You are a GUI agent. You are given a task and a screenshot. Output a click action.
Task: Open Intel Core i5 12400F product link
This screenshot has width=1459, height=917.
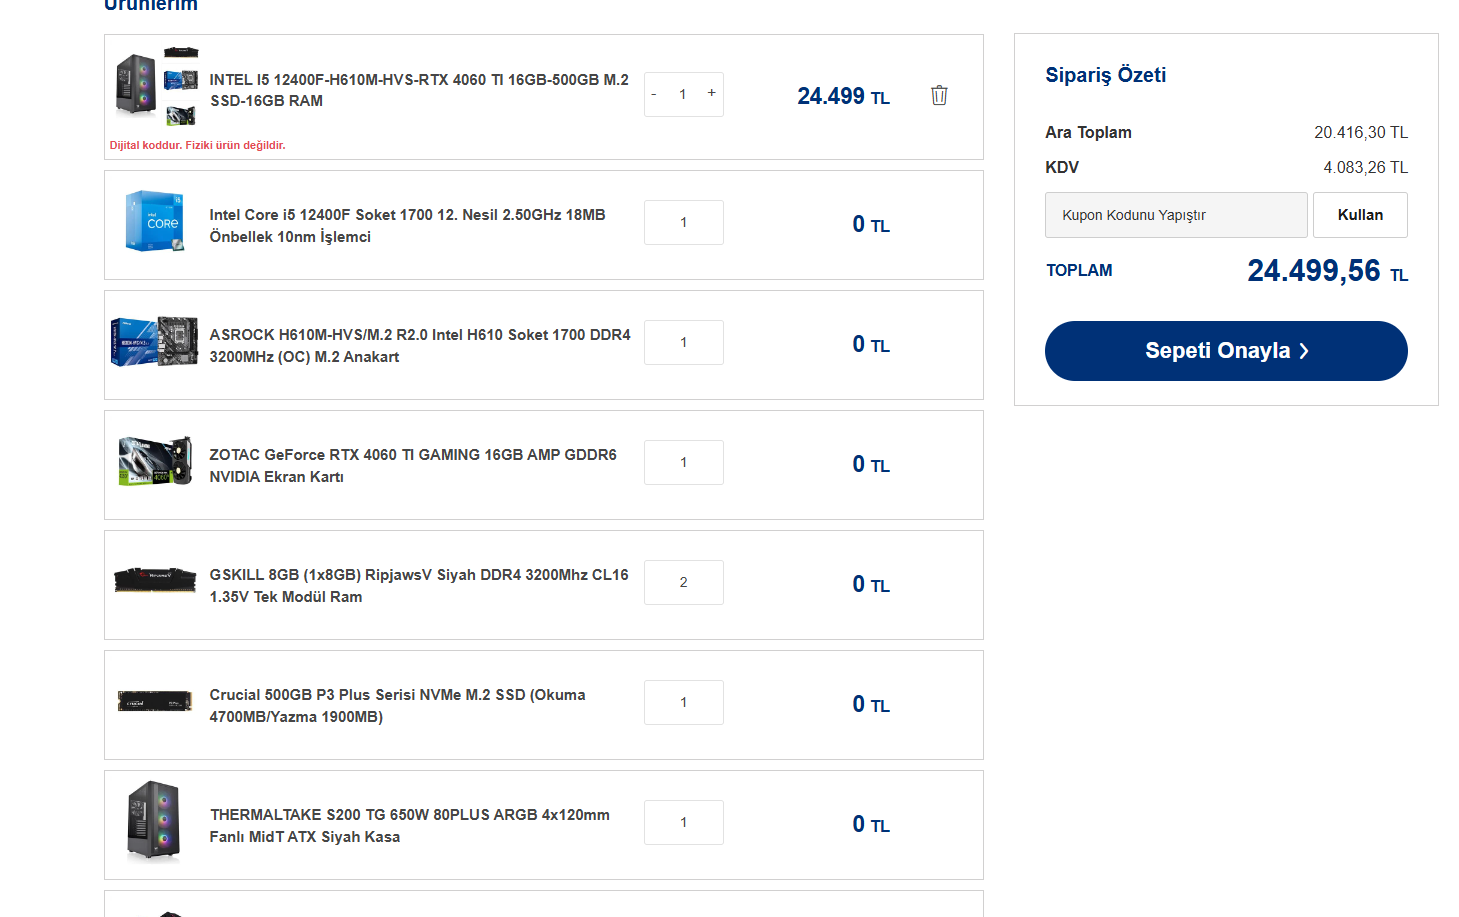(x=407, y=226)
